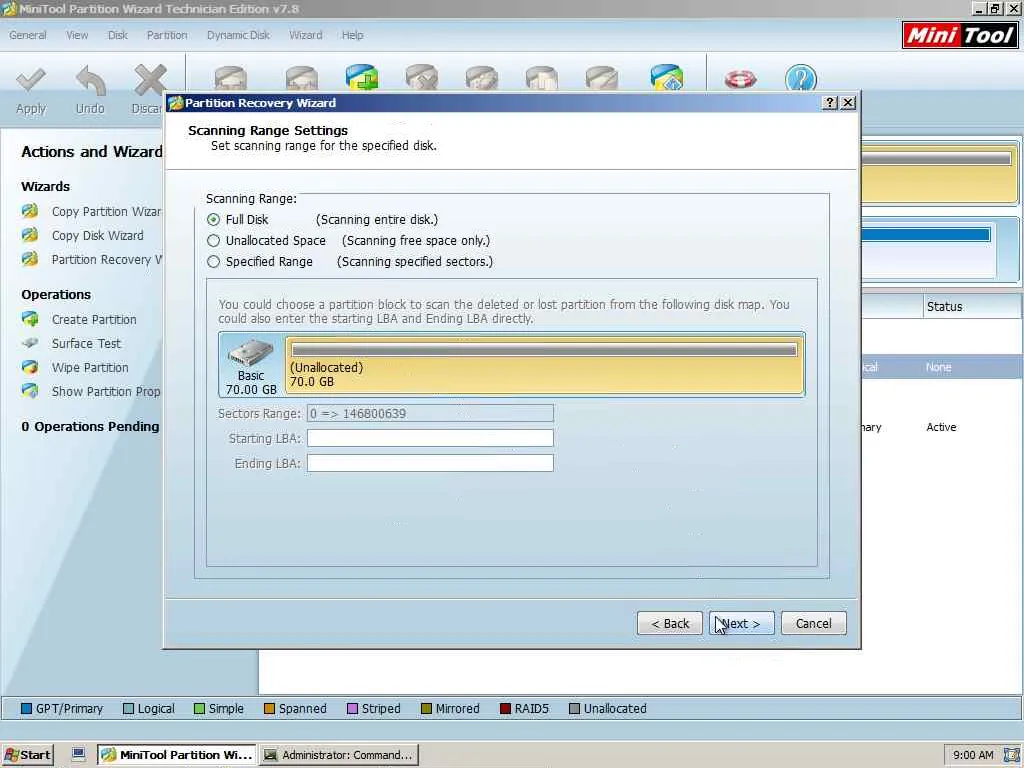Viewport: 1024px width, 768px height.
Task: Click the Wipe Partition sidebar icon
Action: point(30,367)
